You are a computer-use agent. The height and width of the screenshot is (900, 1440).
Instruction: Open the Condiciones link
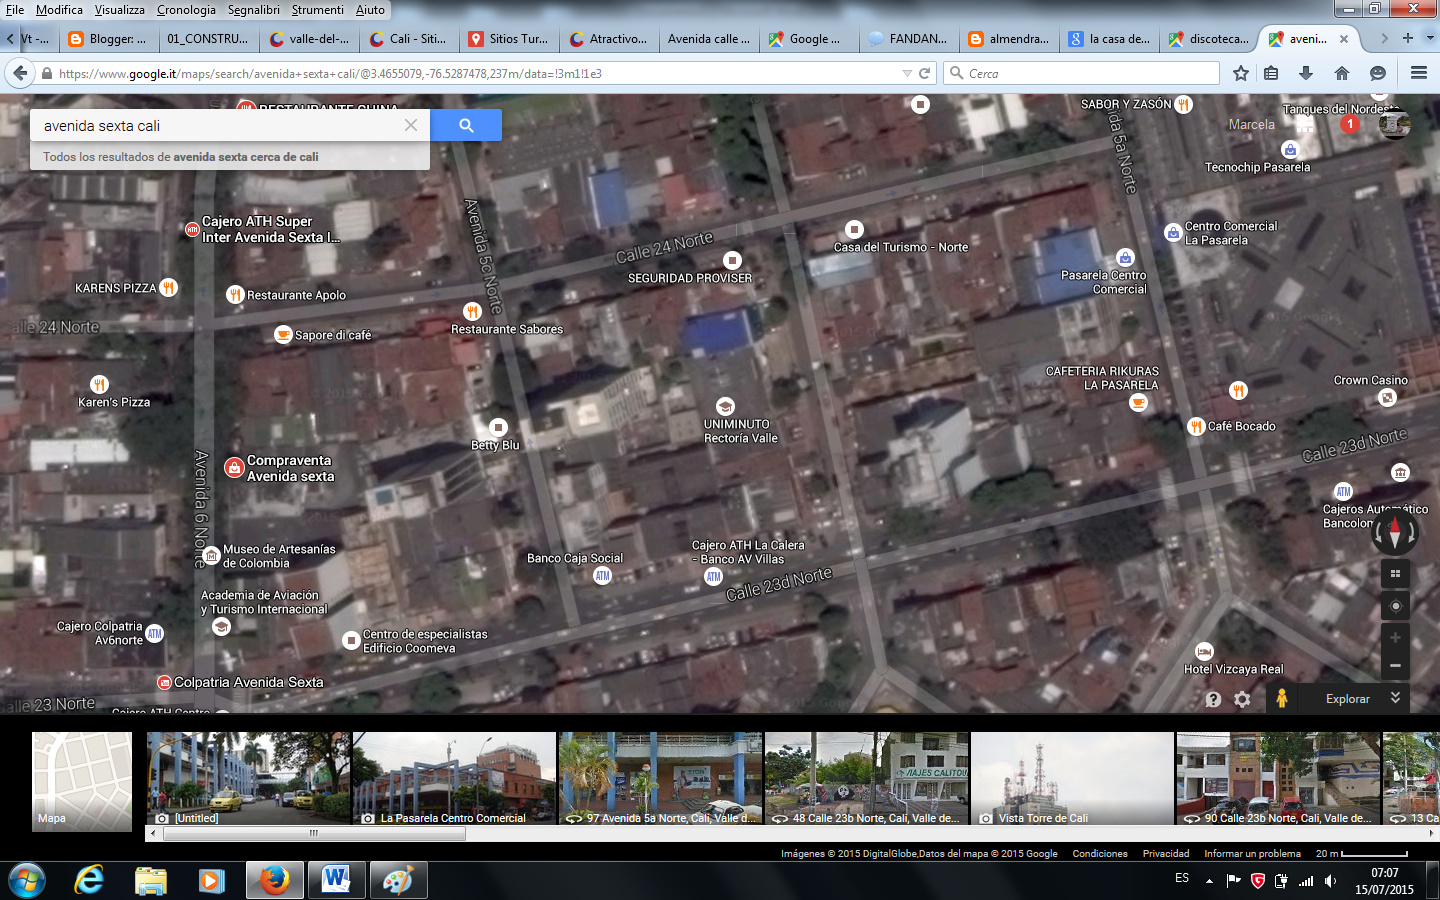pyautogui.click(x=1100, y=854)
